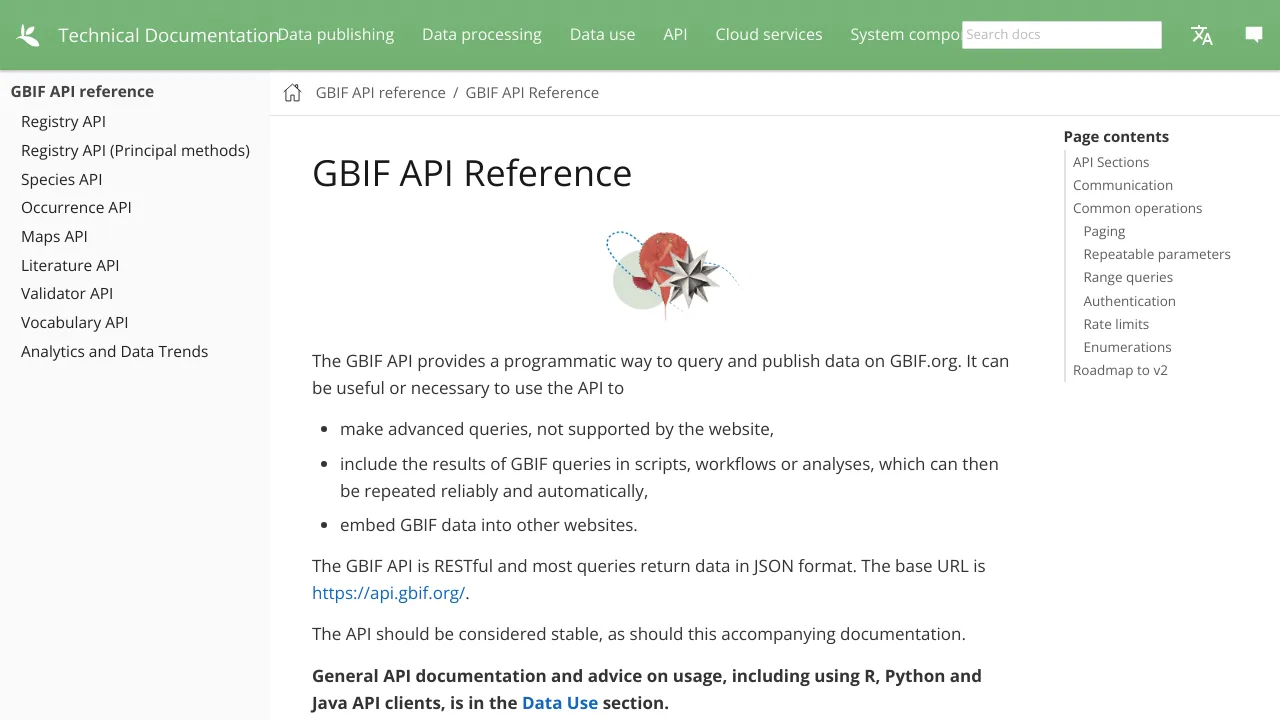Viewport: 1280px width, 720px height.
Task: Open Validator API in the sidebar
Action: coord(67,293)
